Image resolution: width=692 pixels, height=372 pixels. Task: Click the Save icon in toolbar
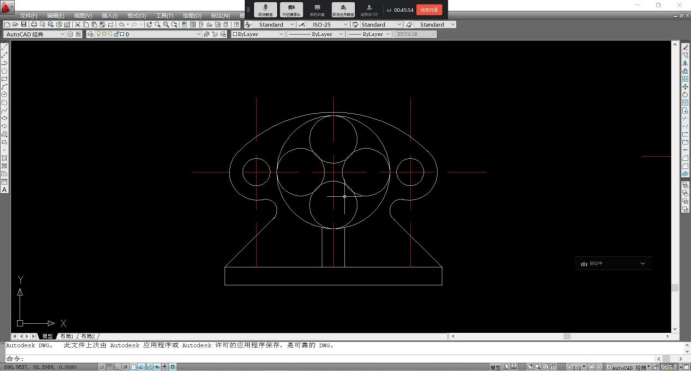[x=24, y=25]
